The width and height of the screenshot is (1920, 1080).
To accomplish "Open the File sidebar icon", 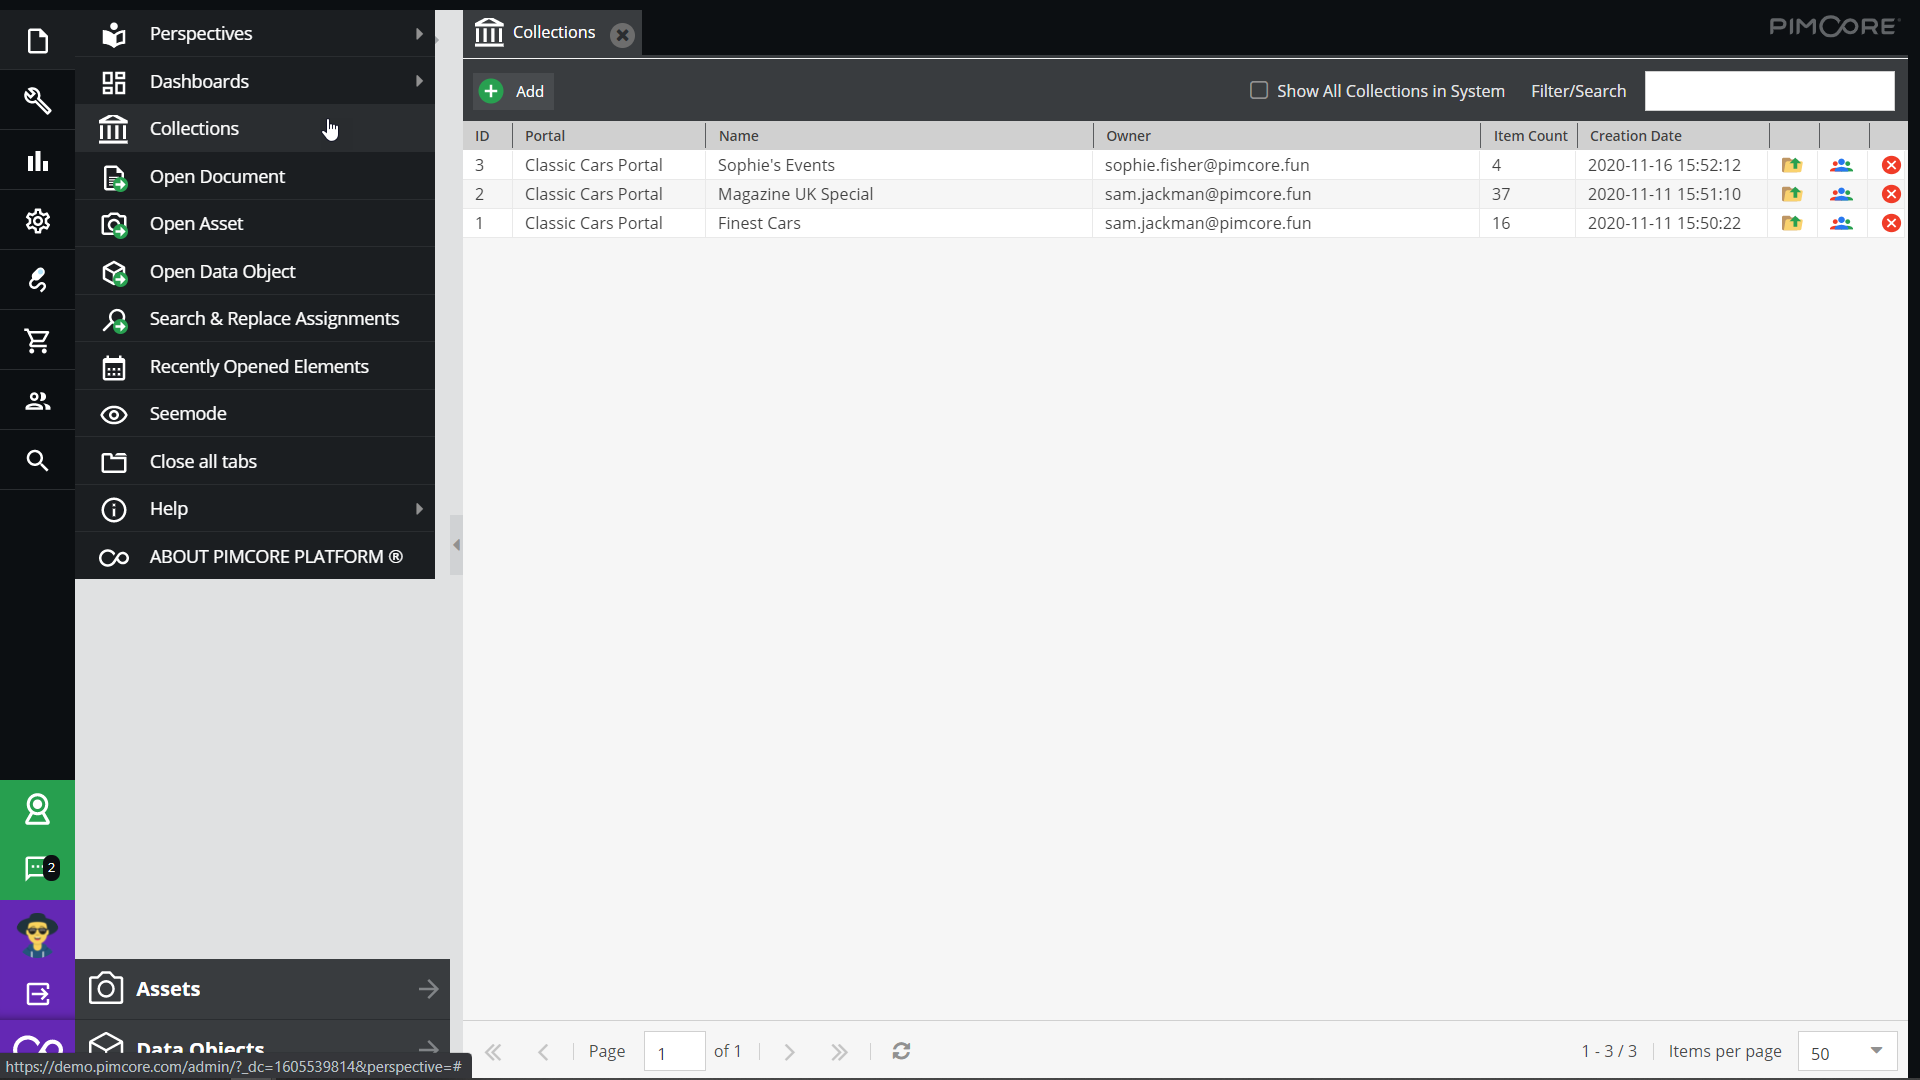I will (x=37, y=41).
